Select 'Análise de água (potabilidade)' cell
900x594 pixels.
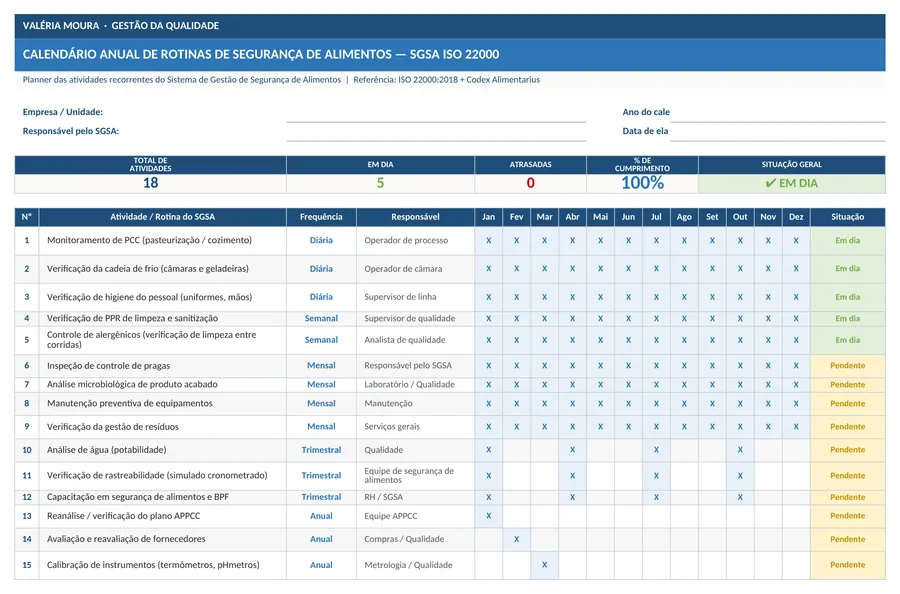(x=162, y=450)
